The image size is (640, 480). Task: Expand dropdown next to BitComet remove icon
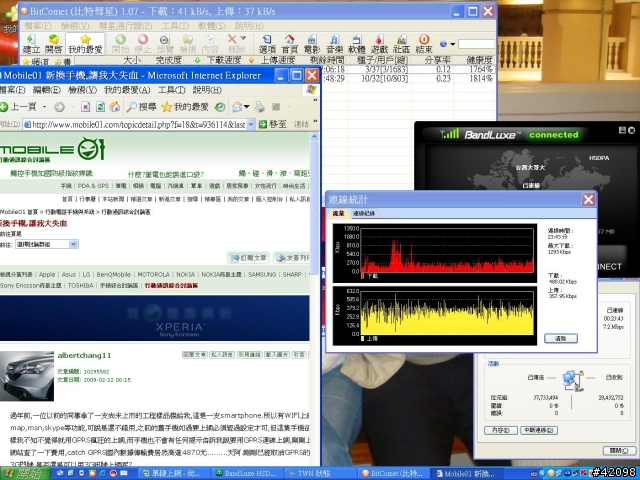pos(243,38)
